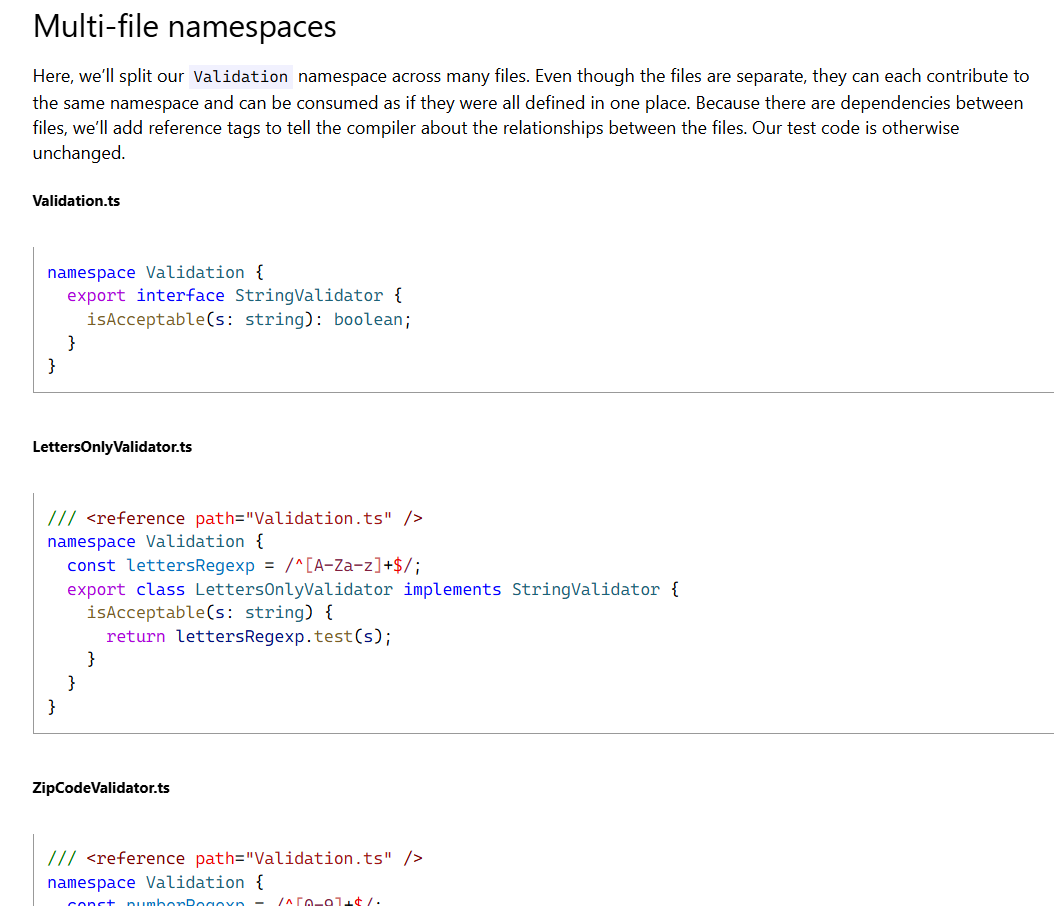The height and width of the screenshot is (906, 1057).
Task: Click the reference path comment under LettersOnlyValidator.ts
Action: (x=235, y=518)
